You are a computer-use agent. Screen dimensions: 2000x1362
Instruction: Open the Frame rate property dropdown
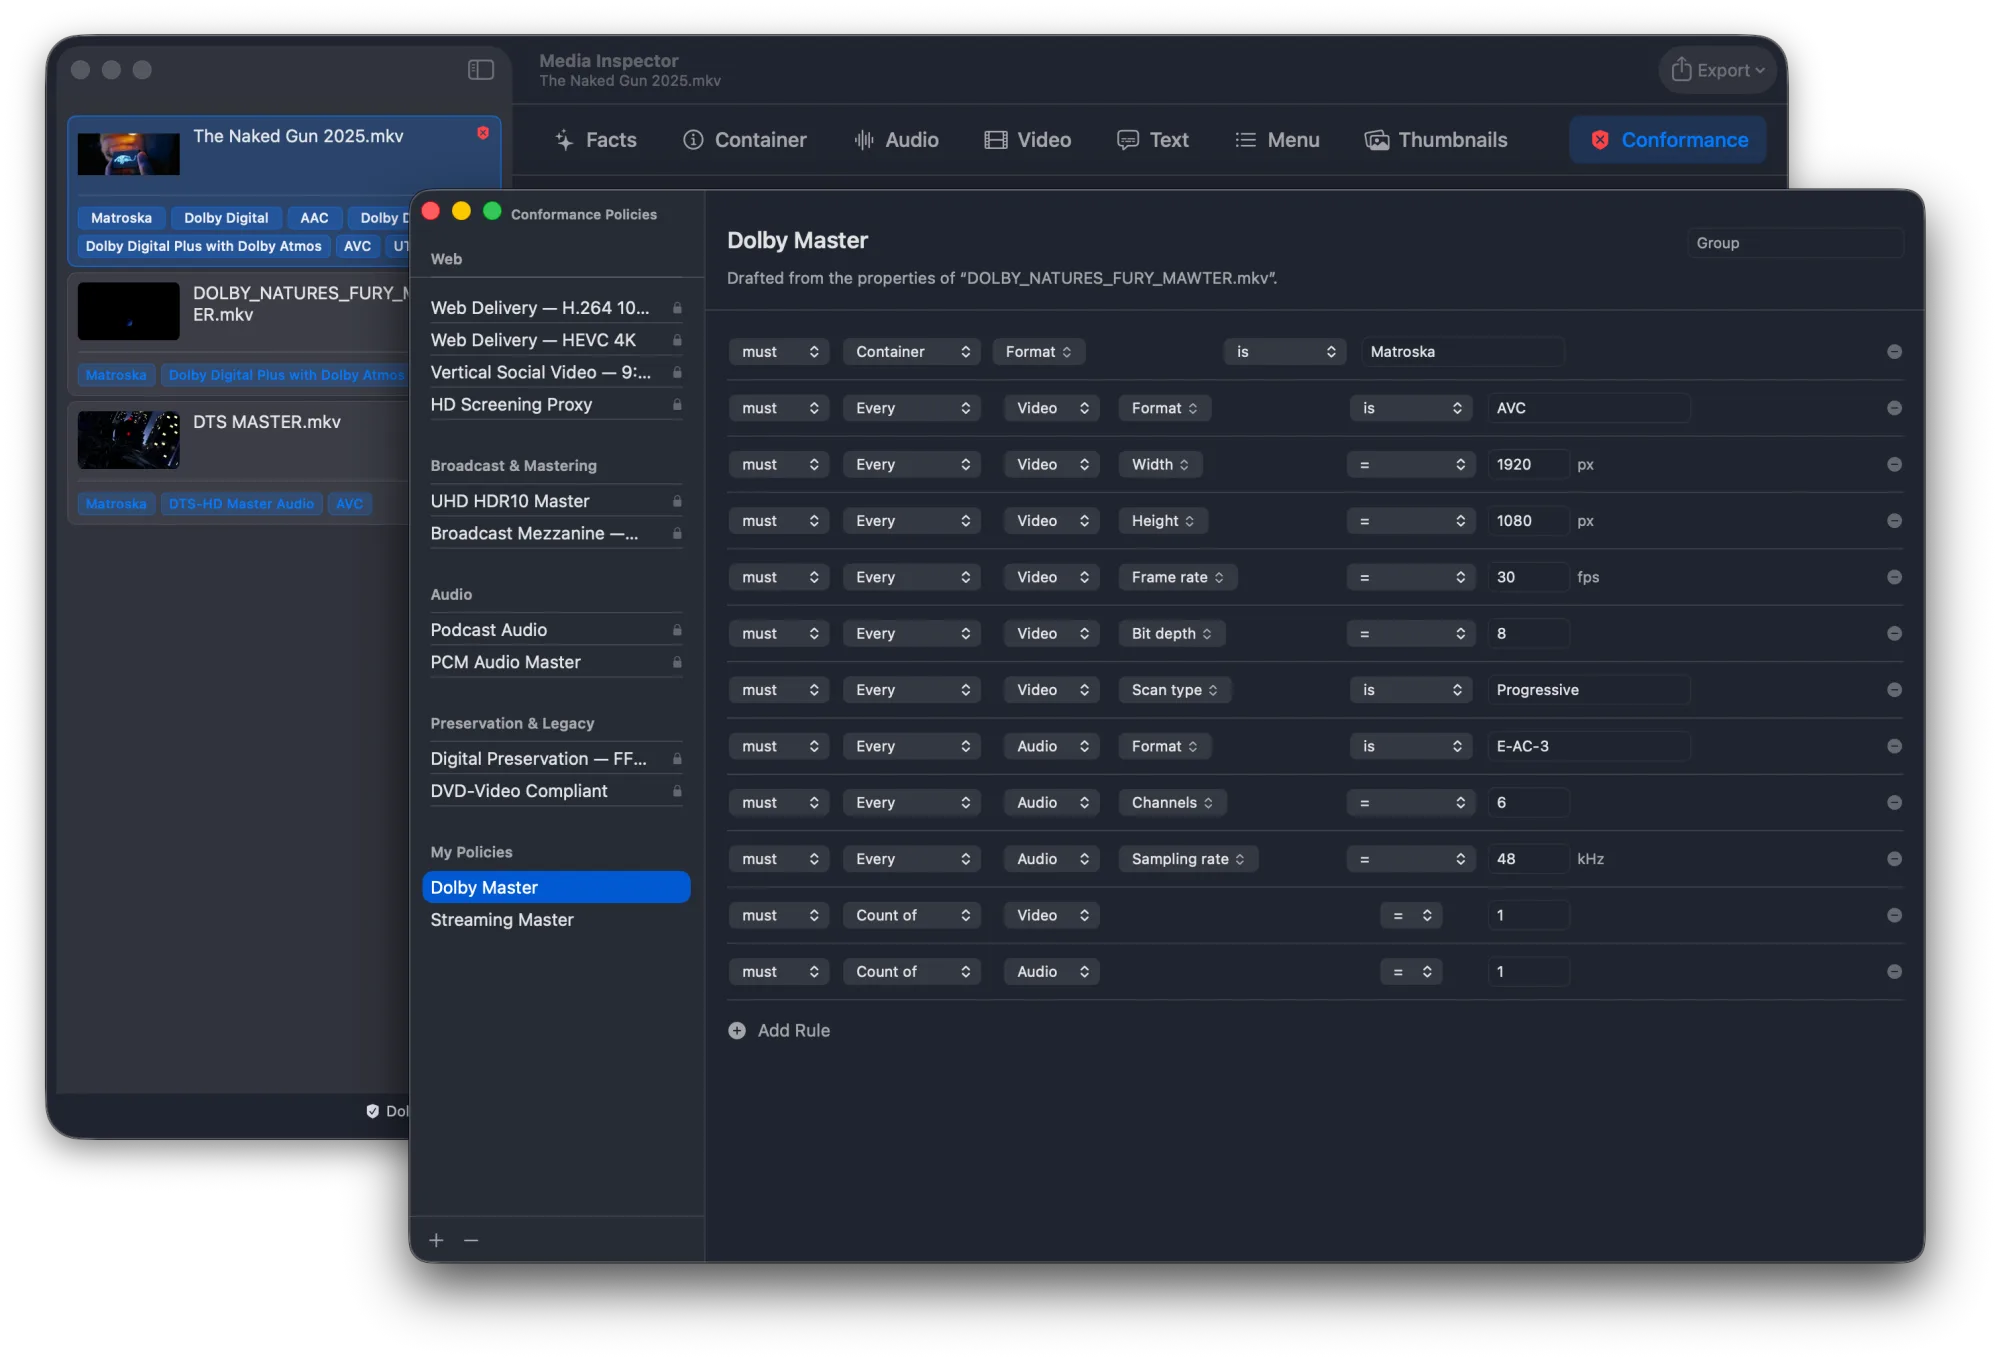(1178, 577)
